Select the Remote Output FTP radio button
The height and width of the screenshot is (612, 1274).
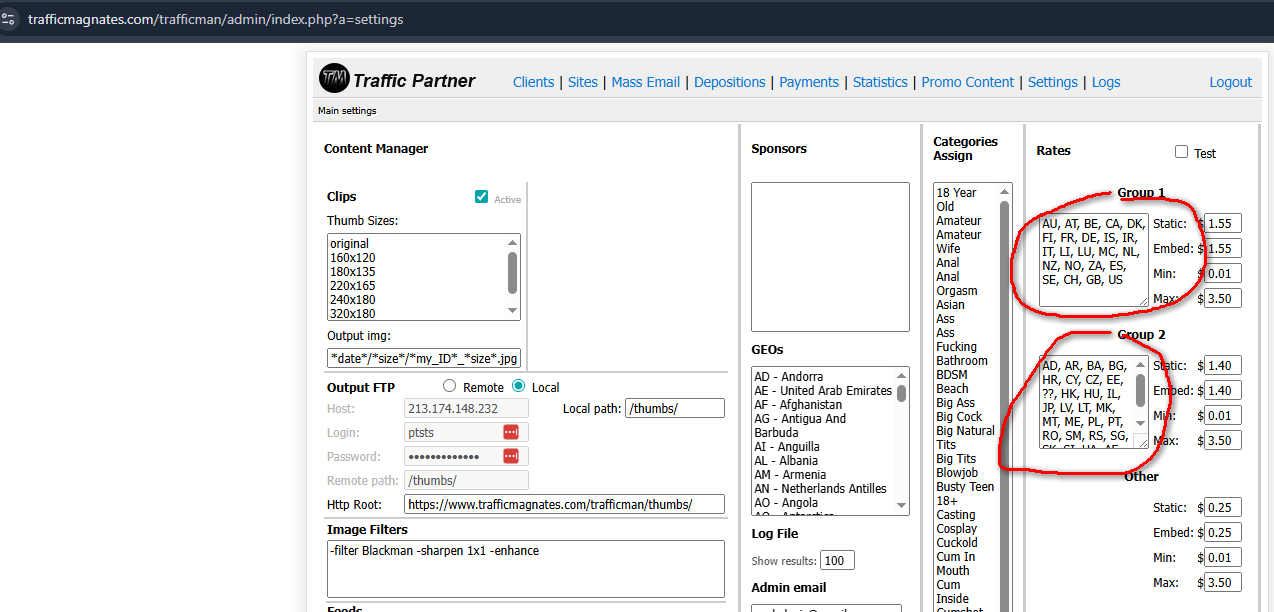point(449,386)
